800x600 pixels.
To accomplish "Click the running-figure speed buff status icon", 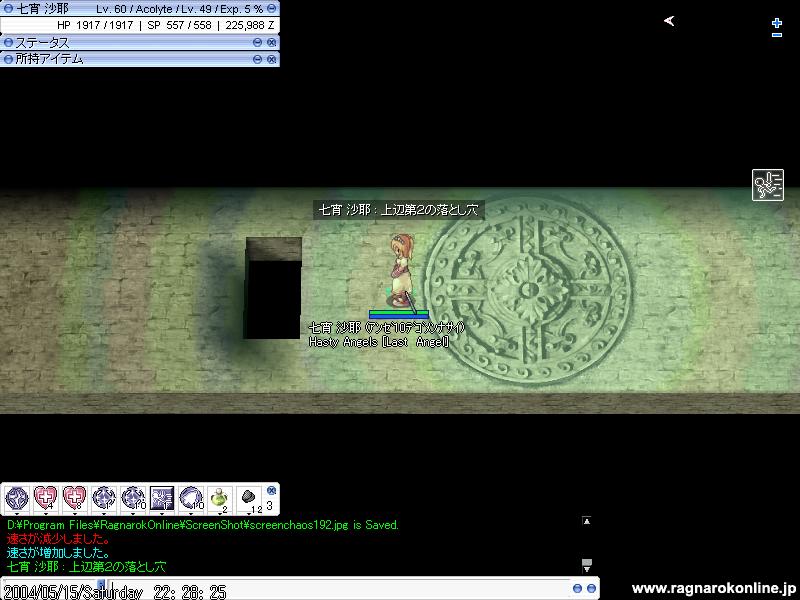I will 767,185.
